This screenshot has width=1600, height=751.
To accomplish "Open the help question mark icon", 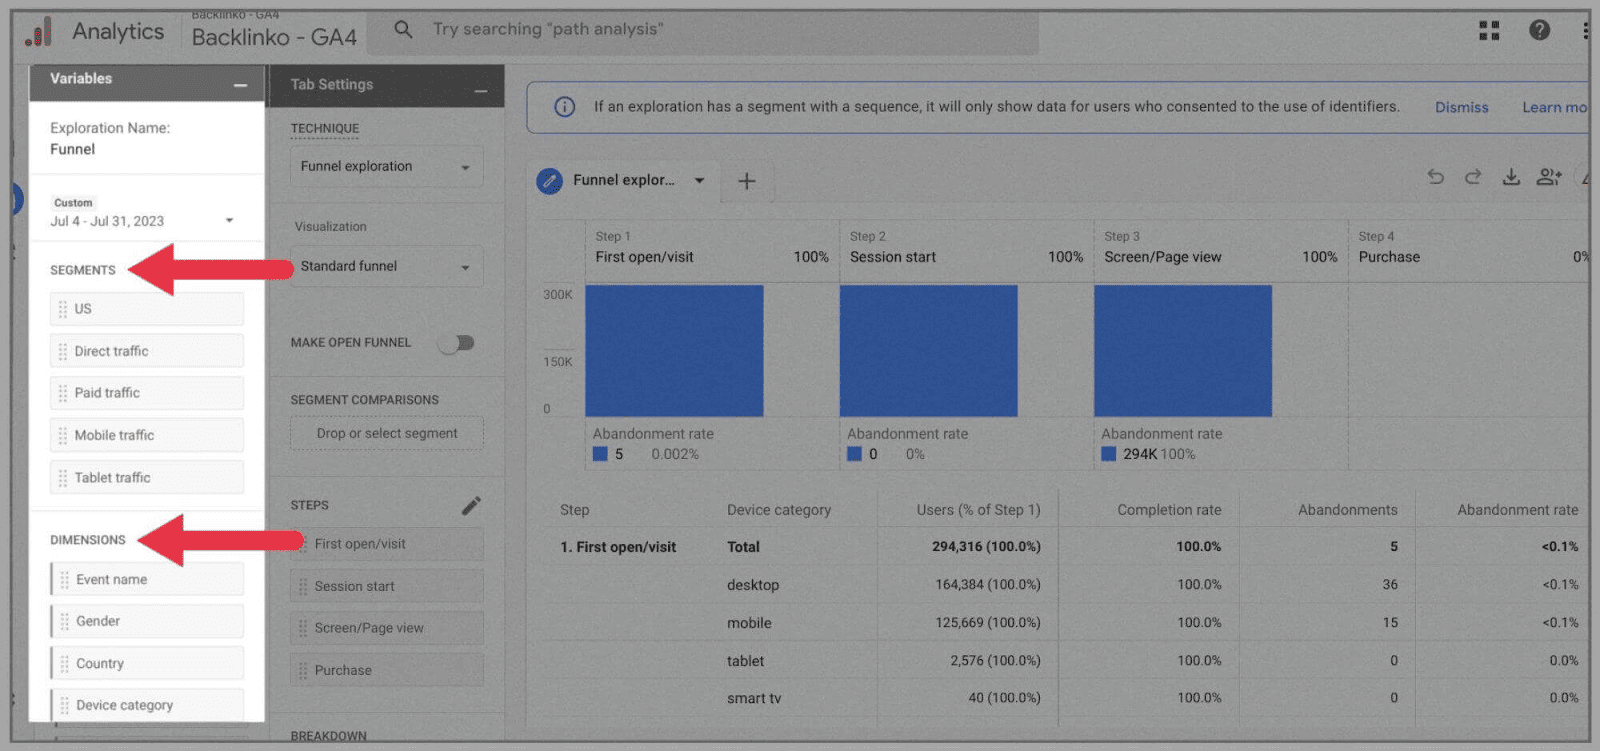I will tap(1539, 30).
